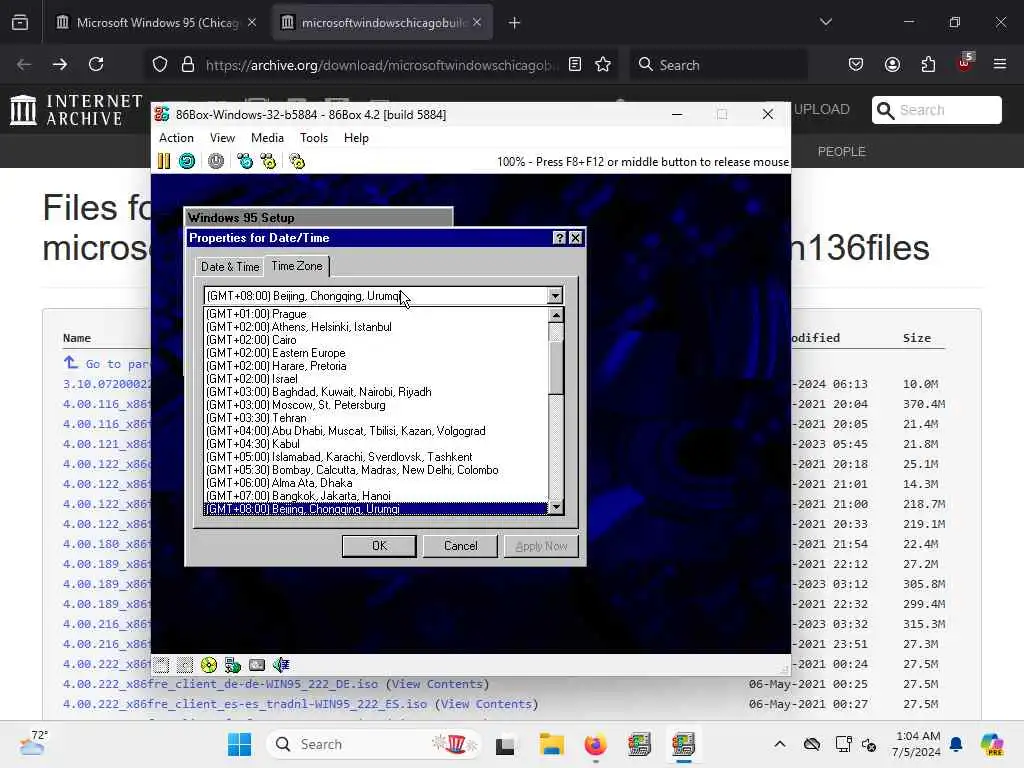The image size is (1024, 768).
Task: Open File Explorer from the taskbar
Action: pos(552,744)
